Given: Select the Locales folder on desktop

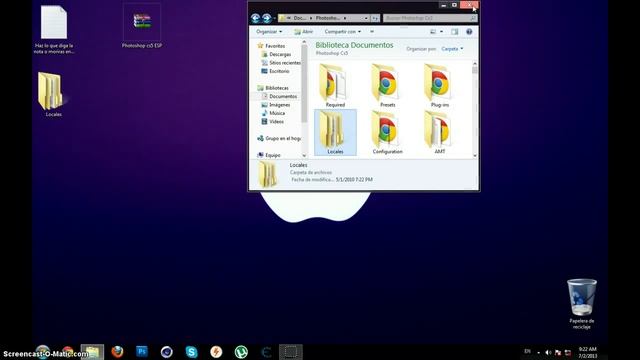Looking at the screenshot, I should tap(53, 95).
